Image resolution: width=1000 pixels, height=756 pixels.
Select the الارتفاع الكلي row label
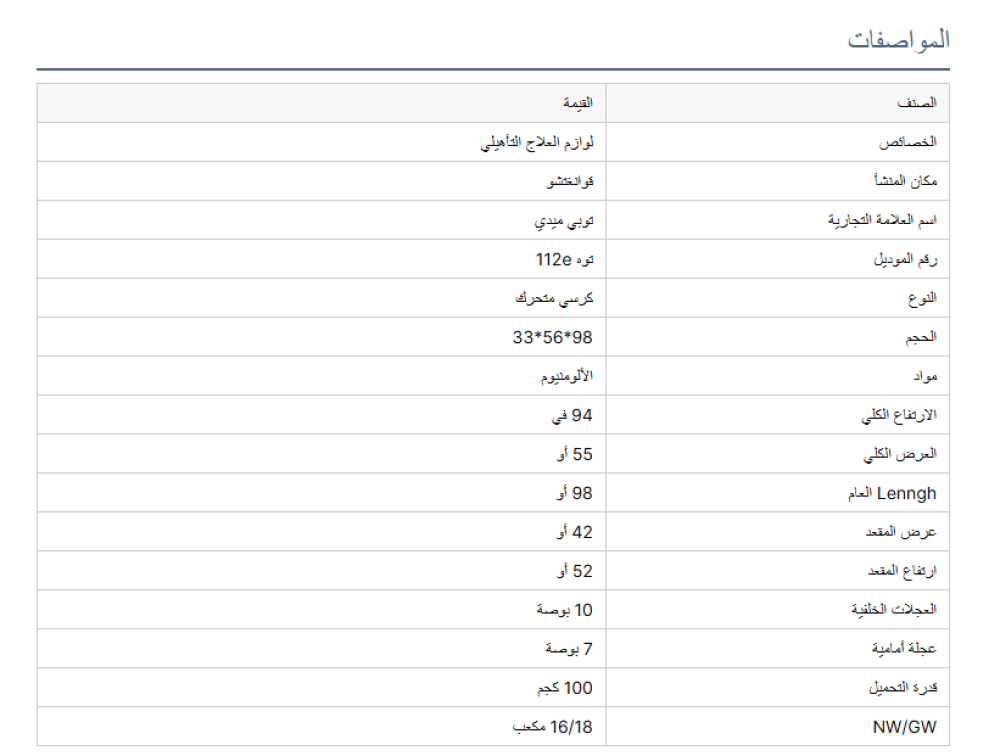point(898,415)
